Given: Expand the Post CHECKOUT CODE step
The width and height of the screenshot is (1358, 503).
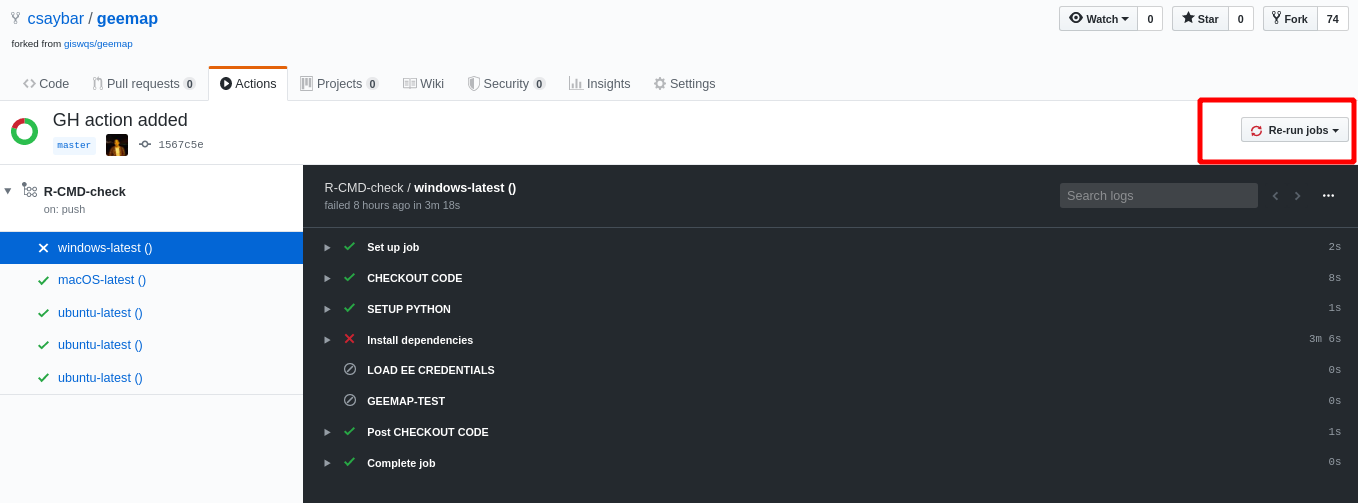Looking at the screenshot, I should point(327,432).
